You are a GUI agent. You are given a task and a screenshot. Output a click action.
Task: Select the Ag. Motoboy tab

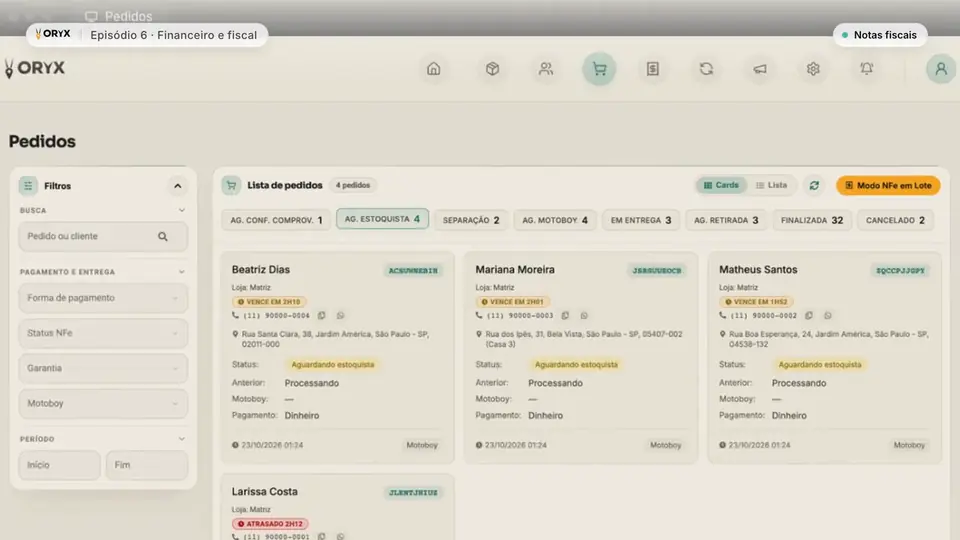[x=555, y=220]
